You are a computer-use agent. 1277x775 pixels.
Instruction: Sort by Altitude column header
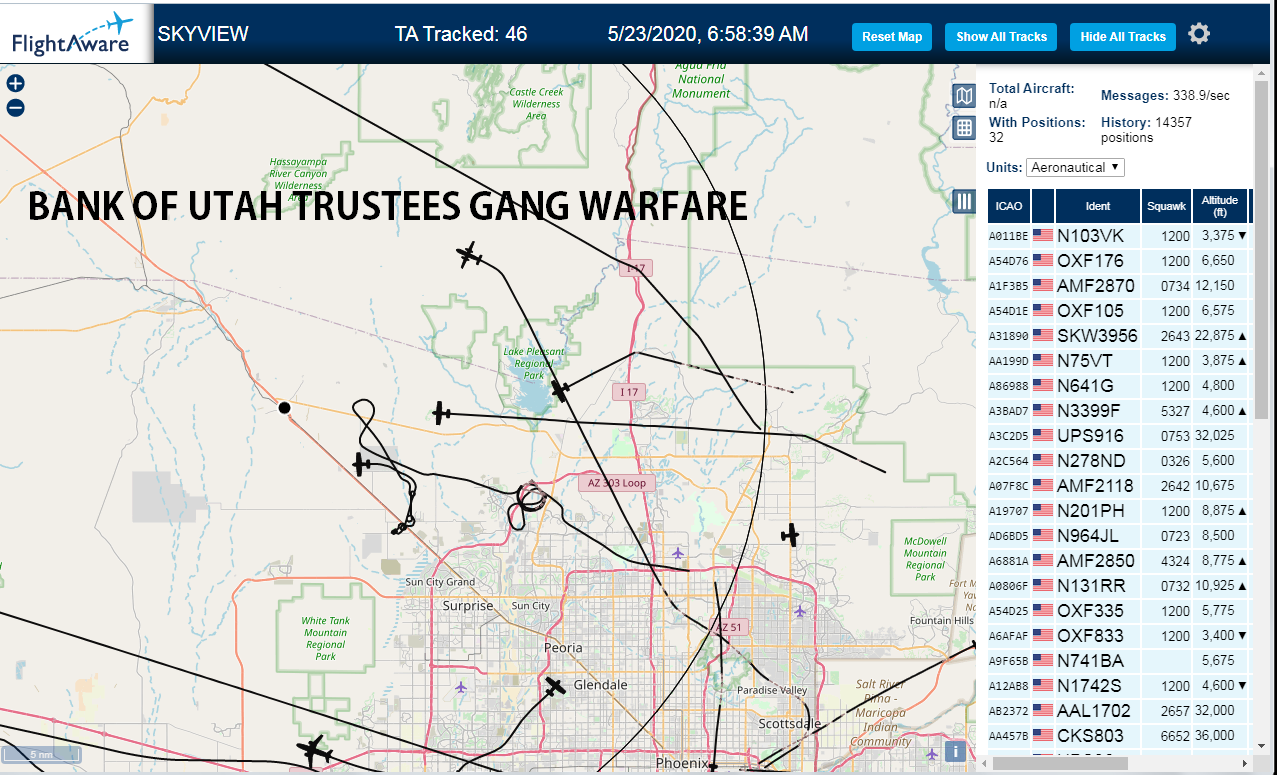1220,206
